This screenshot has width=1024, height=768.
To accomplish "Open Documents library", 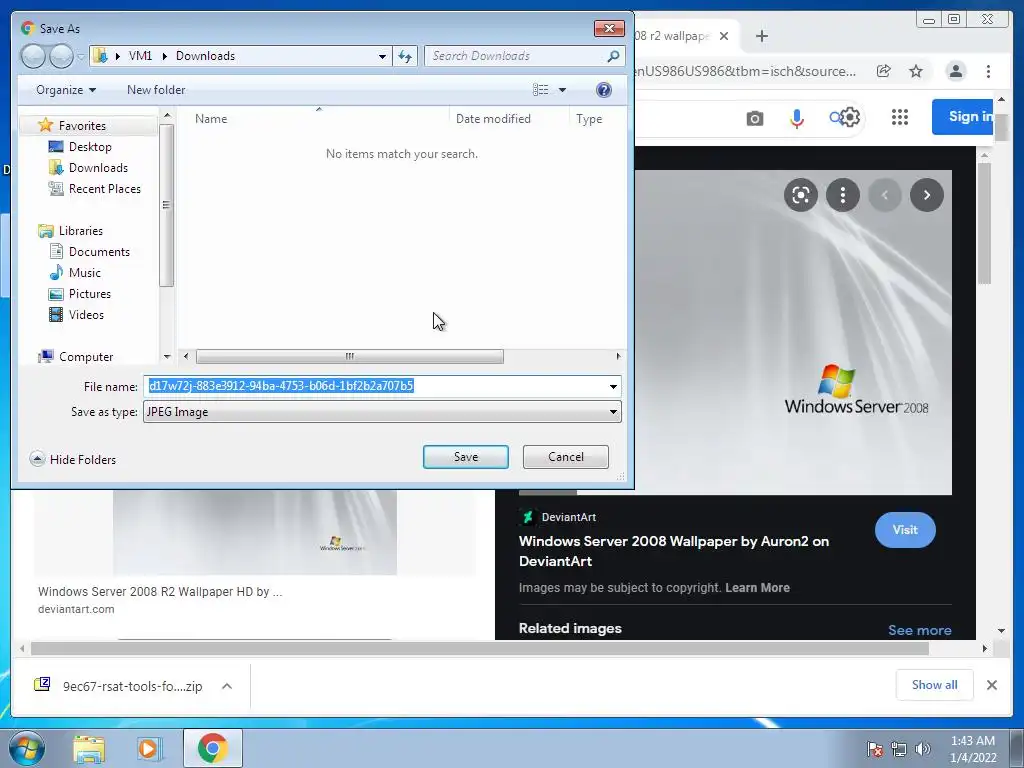I will click(x=99, y=252).
